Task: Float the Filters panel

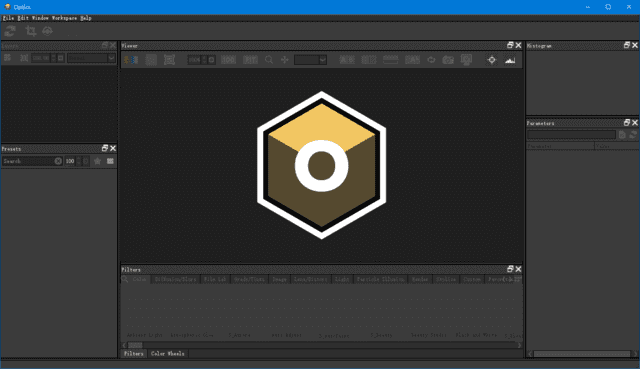Action: point(510,269)
